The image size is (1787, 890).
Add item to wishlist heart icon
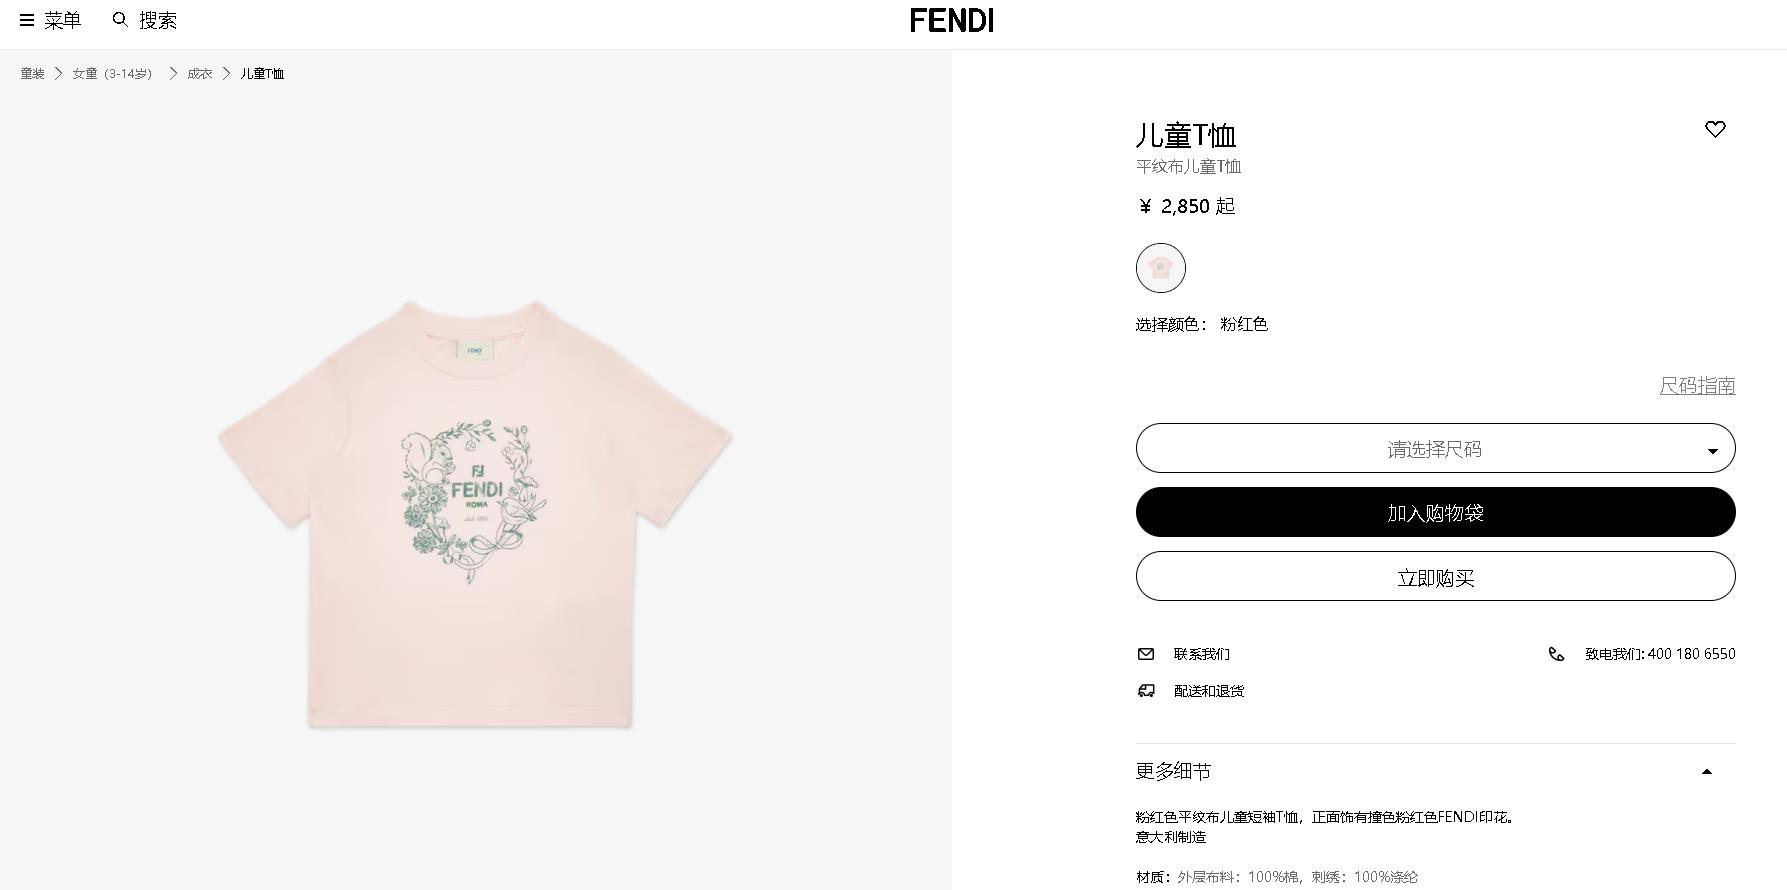pyautogui.click(x=1715, y=129)
